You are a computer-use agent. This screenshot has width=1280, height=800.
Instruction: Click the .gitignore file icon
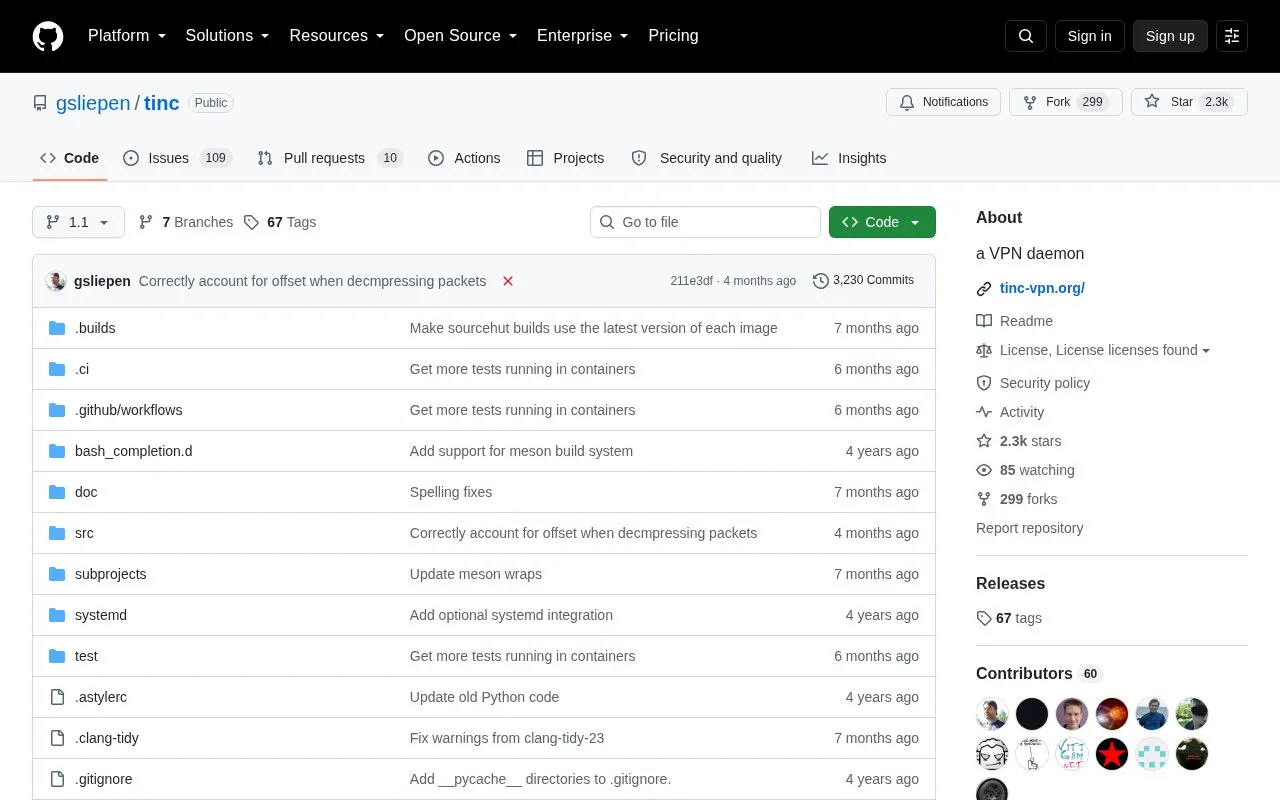(57, 779)
